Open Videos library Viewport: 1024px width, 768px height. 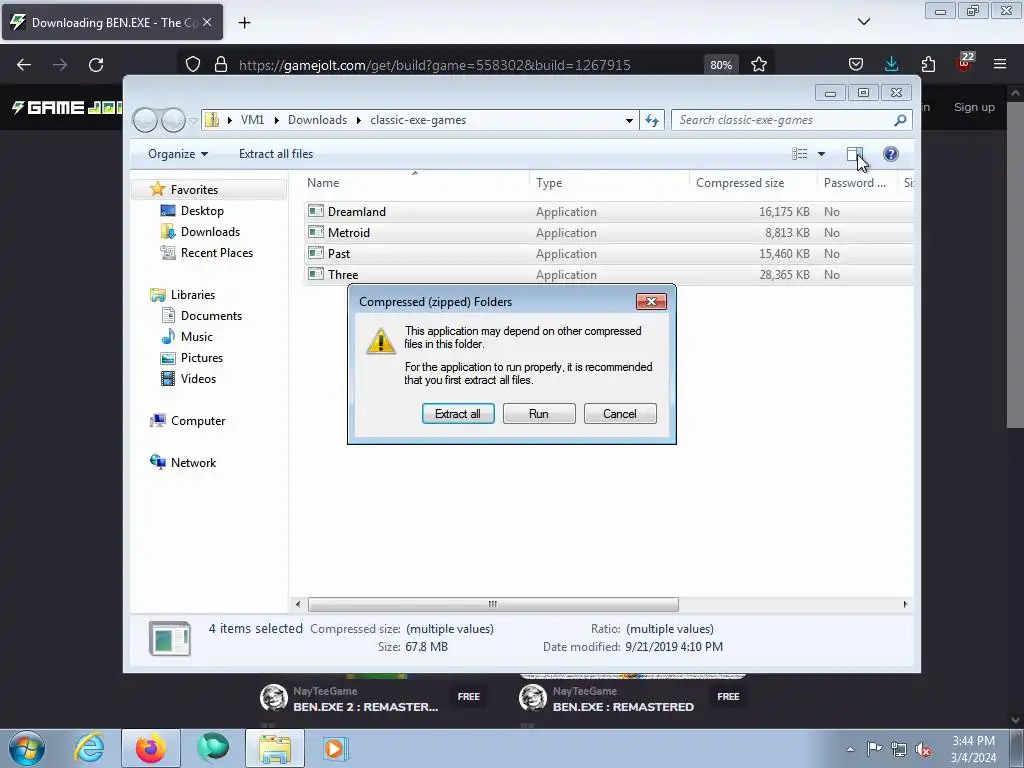click(198, 379)
